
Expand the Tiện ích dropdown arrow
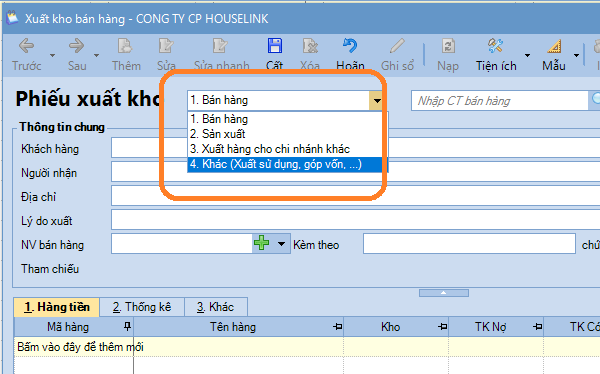click(527, 55)
